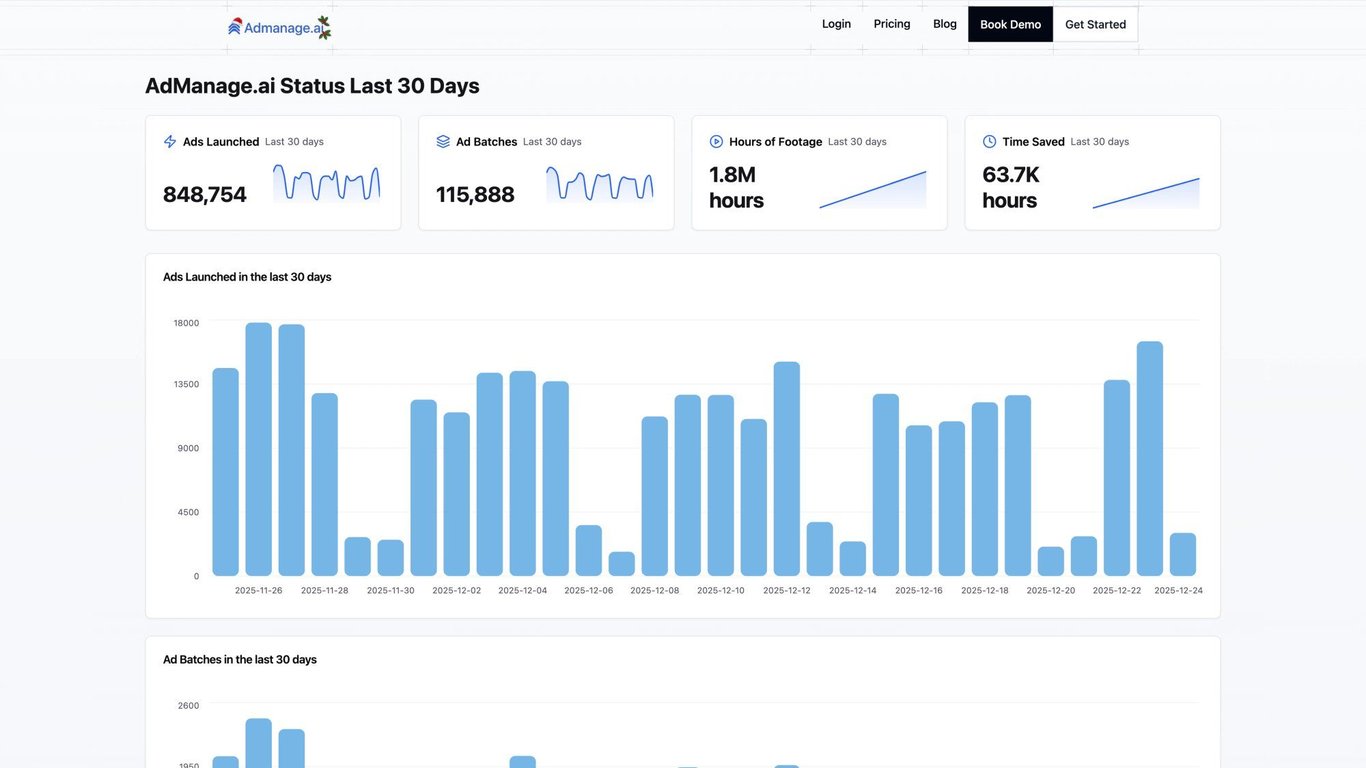Viewport: 1366px width, 768px height.
Task: Click the Time Saved trend line
Action: (x=1146, y=193)
